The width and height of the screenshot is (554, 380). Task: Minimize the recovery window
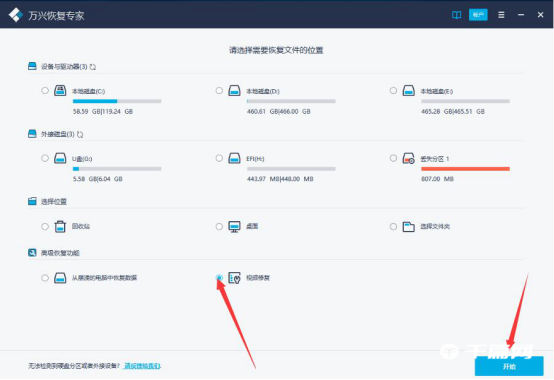(x=521, y=15)
